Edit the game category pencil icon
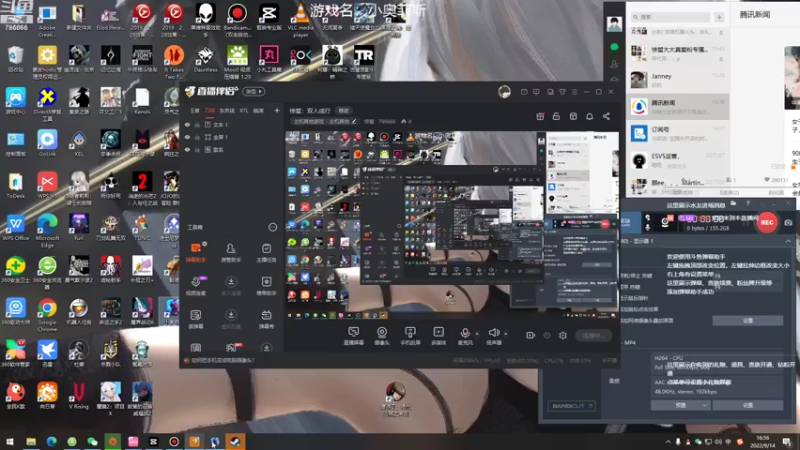 coord(354,121)
